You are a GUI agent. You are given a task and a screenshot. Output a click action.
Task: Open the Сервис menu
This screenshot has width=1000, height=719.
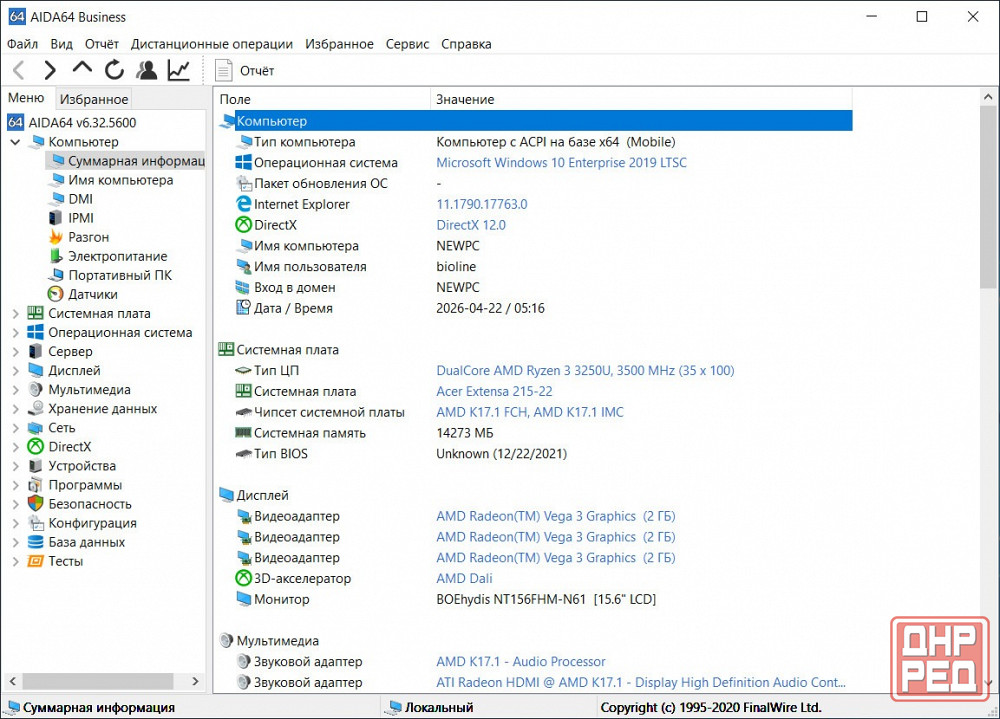point(407,44)
